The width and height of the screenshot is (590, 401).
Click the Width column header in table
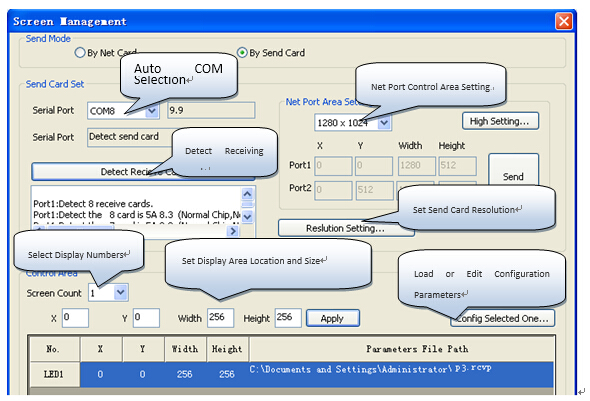coord(185,349)
